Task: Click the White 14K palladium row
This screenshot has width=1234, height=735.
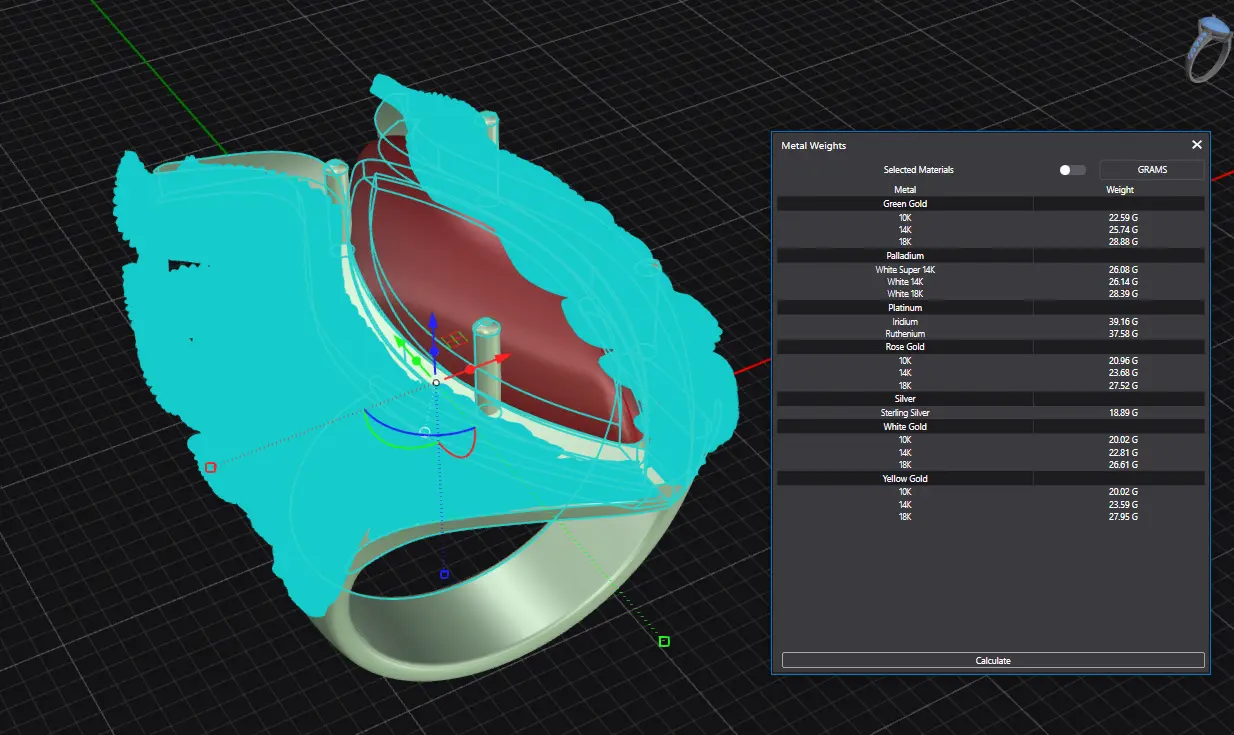Action: pyautogui.click(x=991, y=282)
